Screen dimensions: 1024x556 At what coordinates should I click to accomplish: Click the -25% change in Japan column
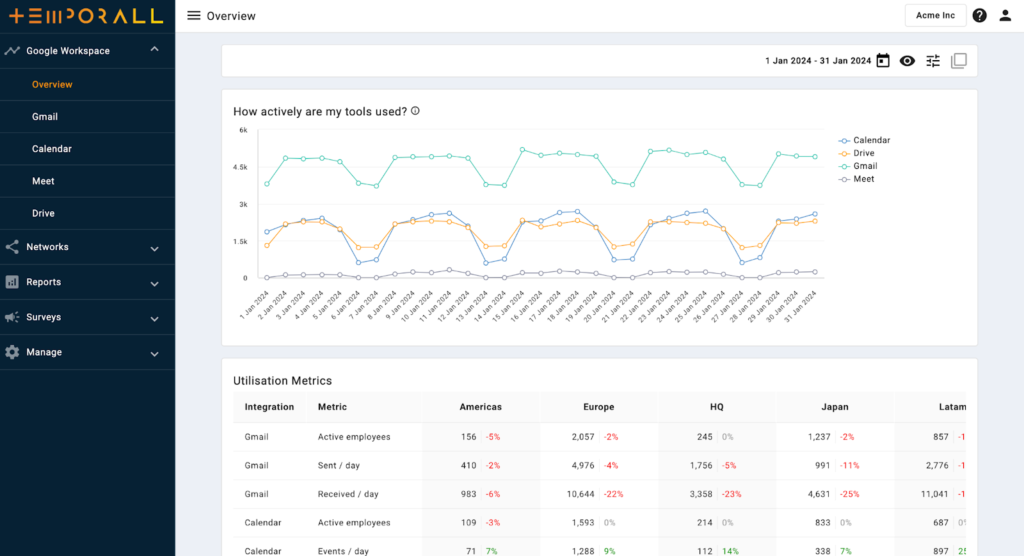[x=850, y=495]
